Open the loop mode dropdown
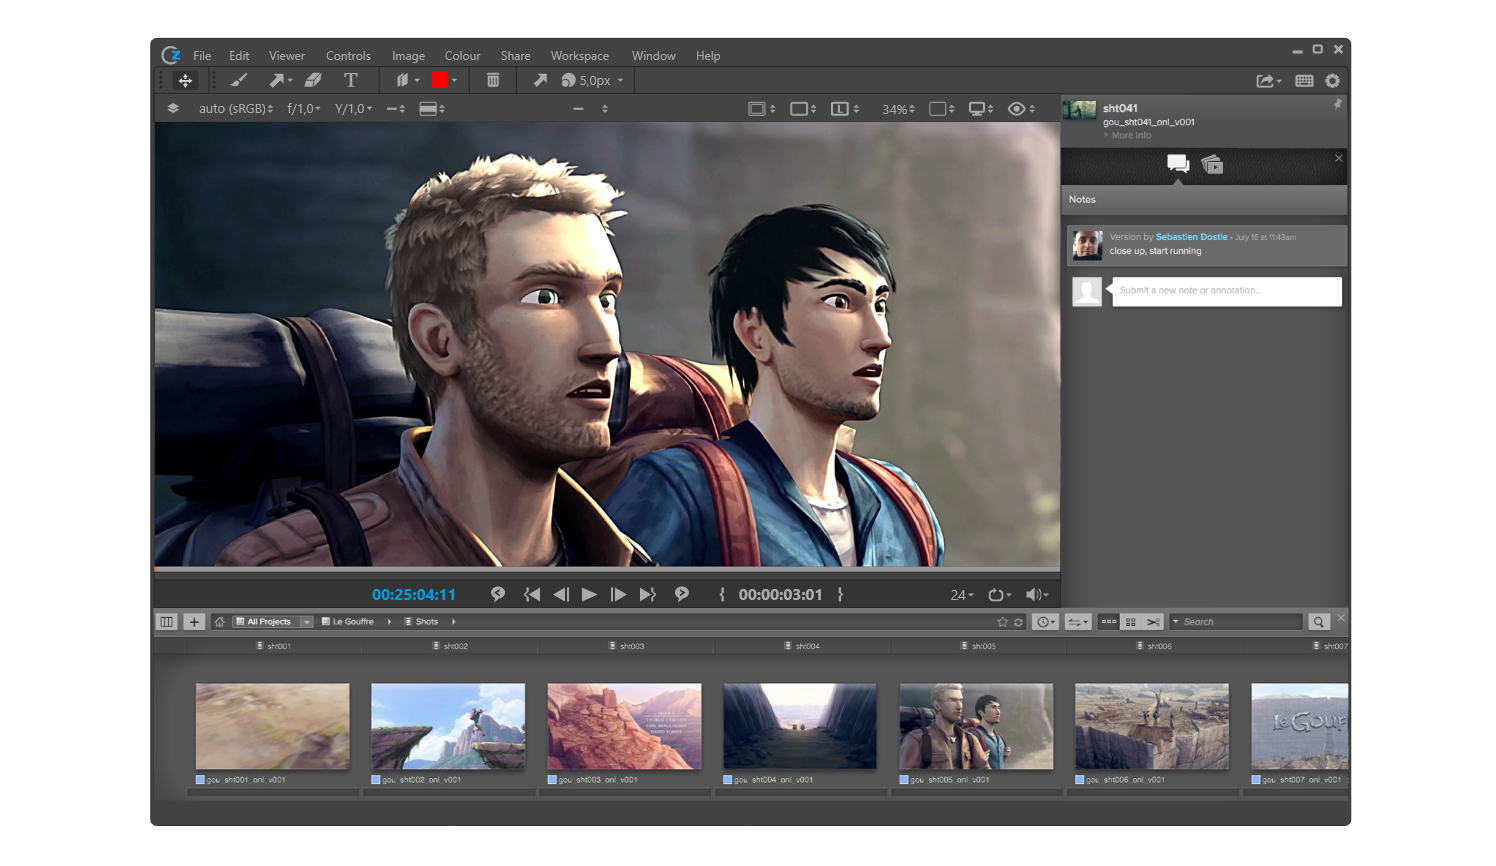Viewport: 1496px width, 866px height. coord(1000,595)
